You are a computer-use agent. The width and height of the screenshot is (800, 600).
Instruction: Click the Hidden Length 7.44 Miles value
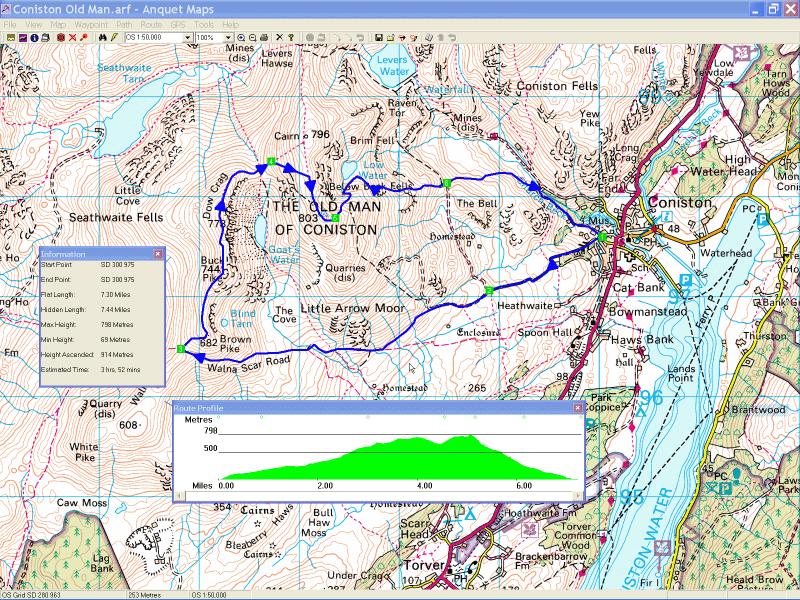(x=115, y=310)
